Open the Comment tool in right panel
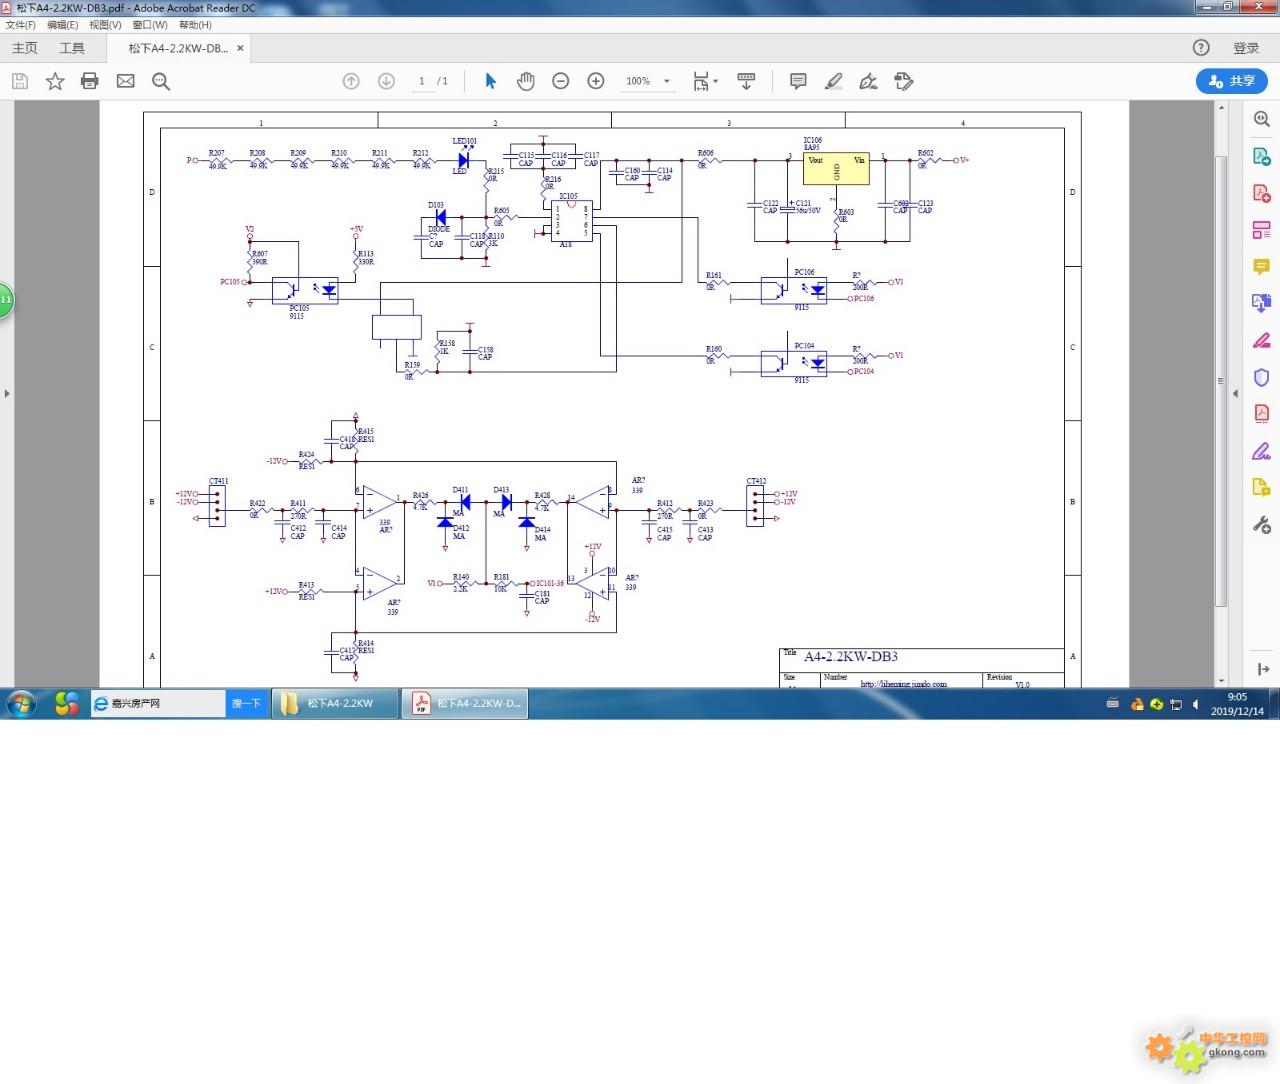The width and height of the screenshot is (1280, 1084). coord(1262,266)
